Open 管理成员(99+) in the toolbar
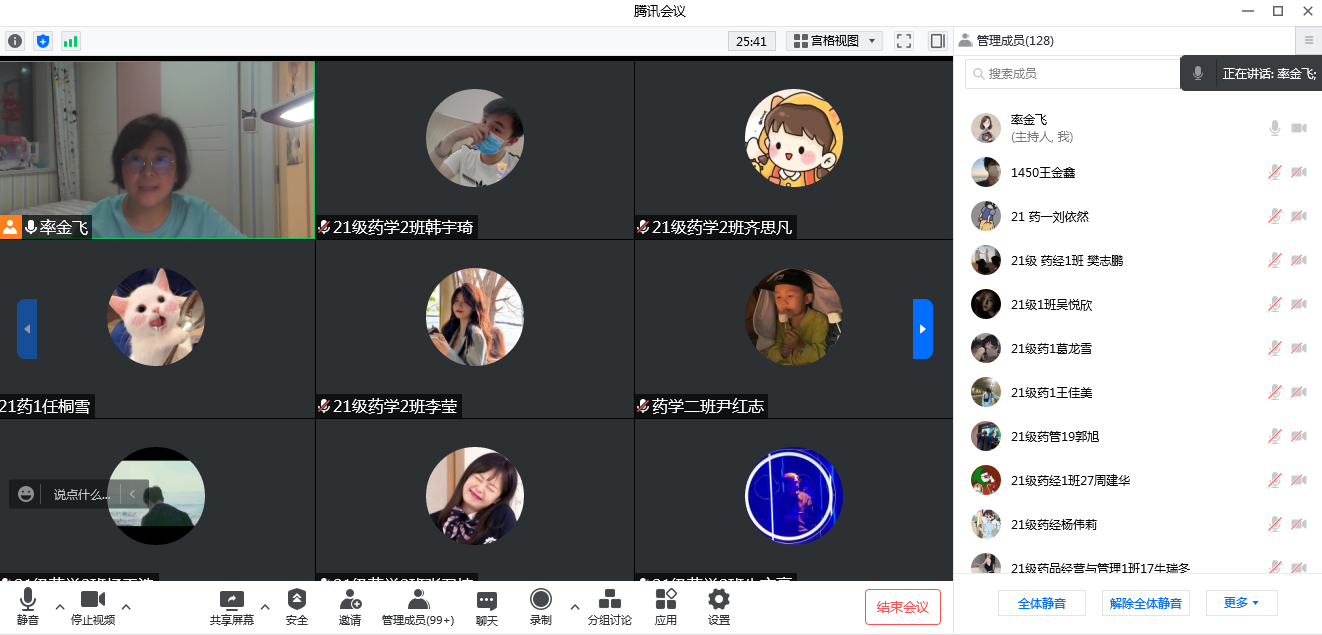The image size is (1322, 635). click(x=418, y=607)
